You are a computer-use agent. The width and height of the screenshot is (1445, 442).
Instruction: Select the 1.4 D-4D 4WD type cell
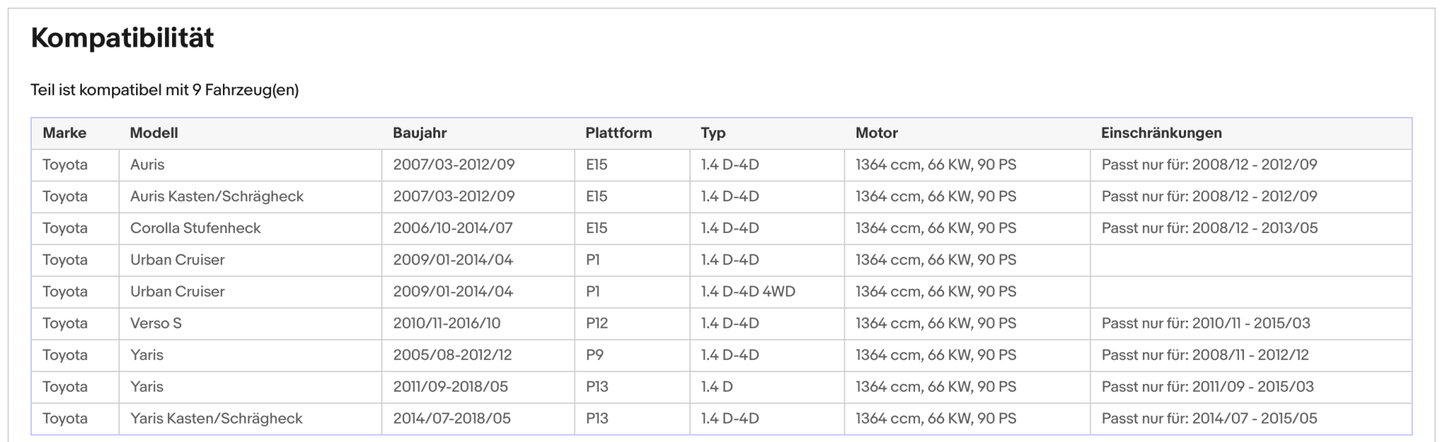tap(748, 291)
